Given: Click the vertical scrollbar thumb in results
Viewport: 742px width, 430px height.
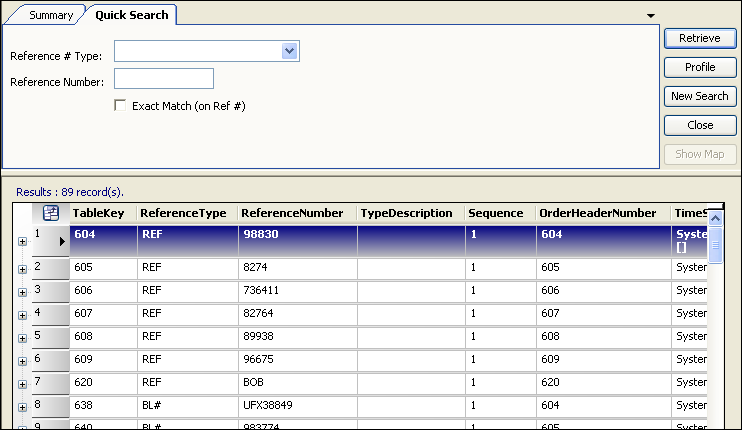Looking at the screenshot, I should [715, 244].
